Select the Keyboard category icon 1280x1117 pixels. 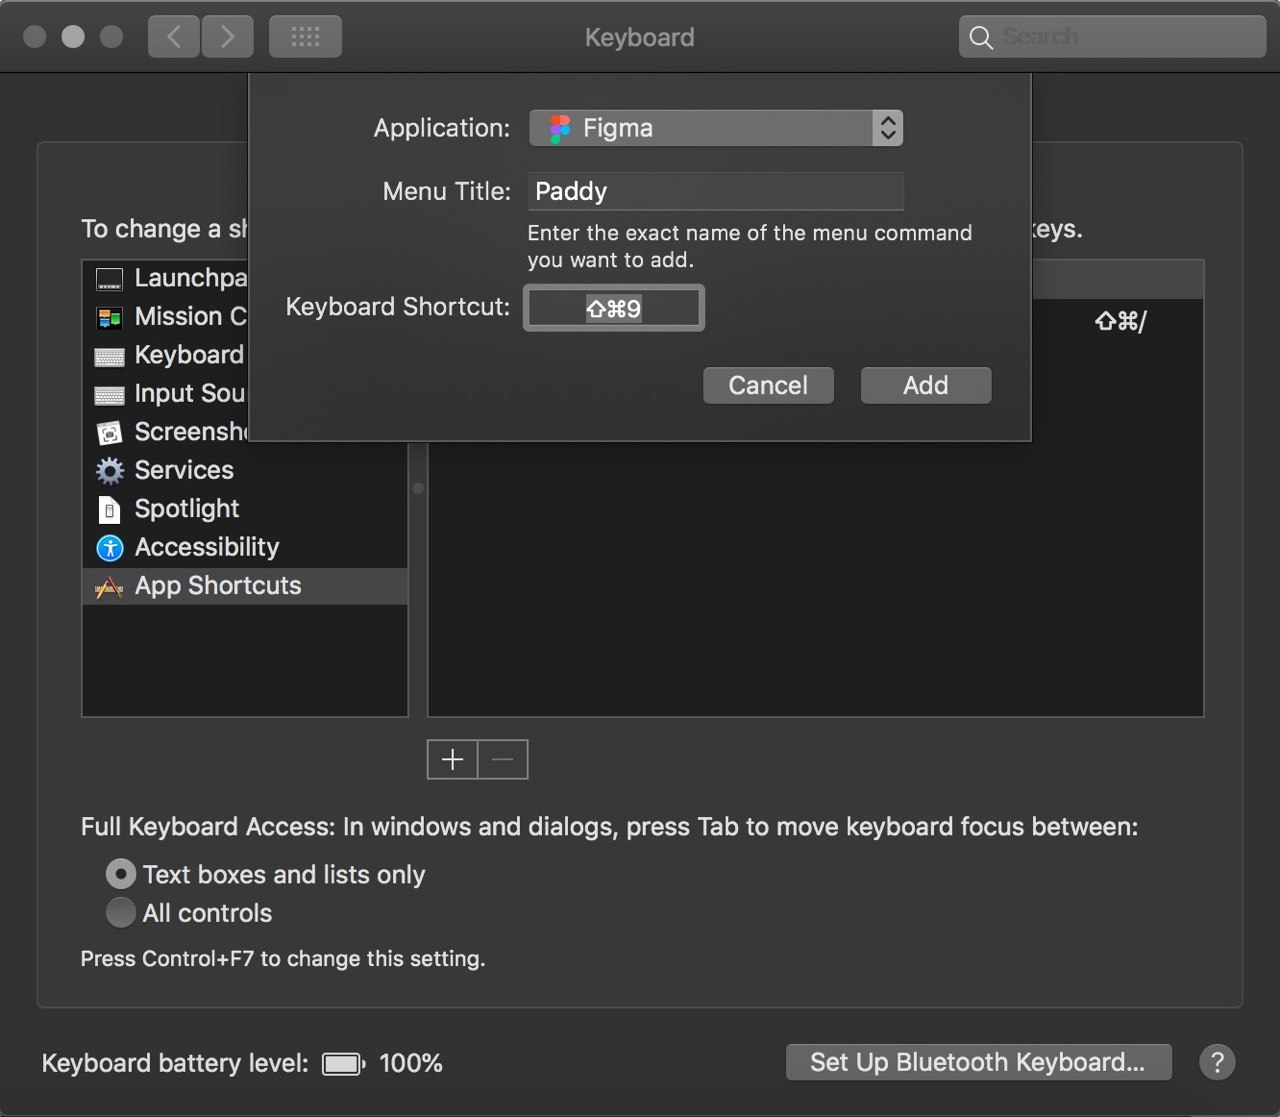(109, 357)
